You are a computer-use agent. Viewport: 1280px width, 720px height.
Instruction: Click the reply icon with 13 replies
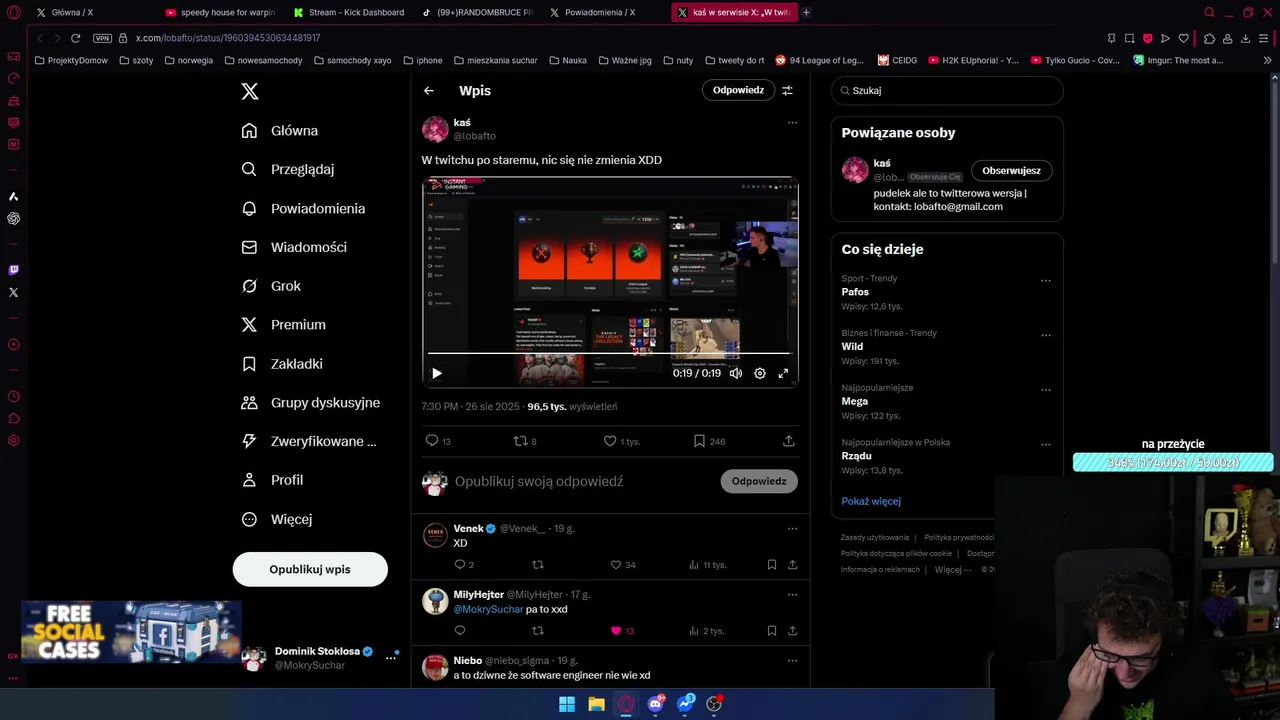(x=438, y=441)
